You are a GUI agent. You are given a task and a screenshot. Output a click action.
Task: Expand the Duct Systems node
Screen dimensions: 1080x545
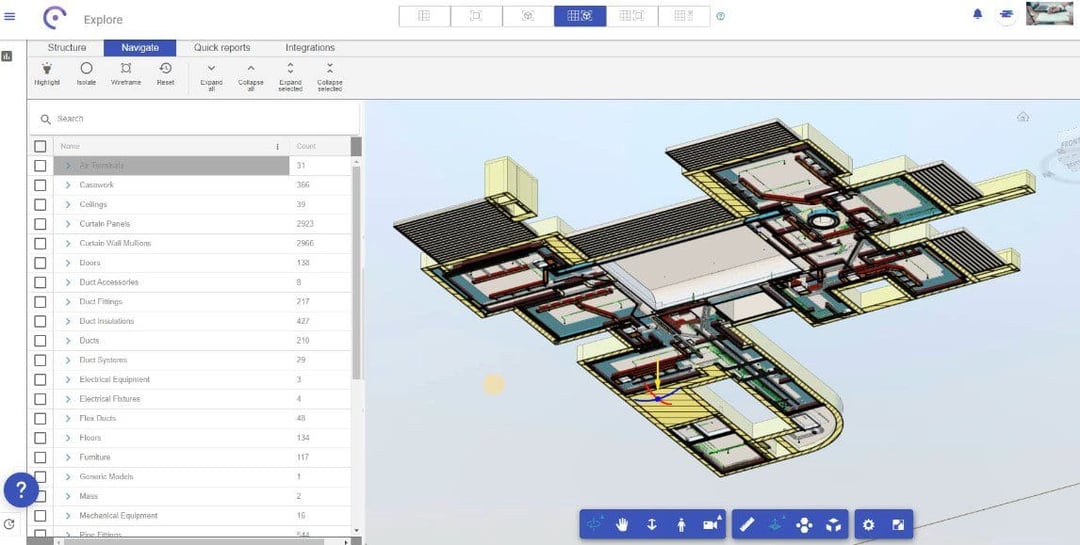68,360
